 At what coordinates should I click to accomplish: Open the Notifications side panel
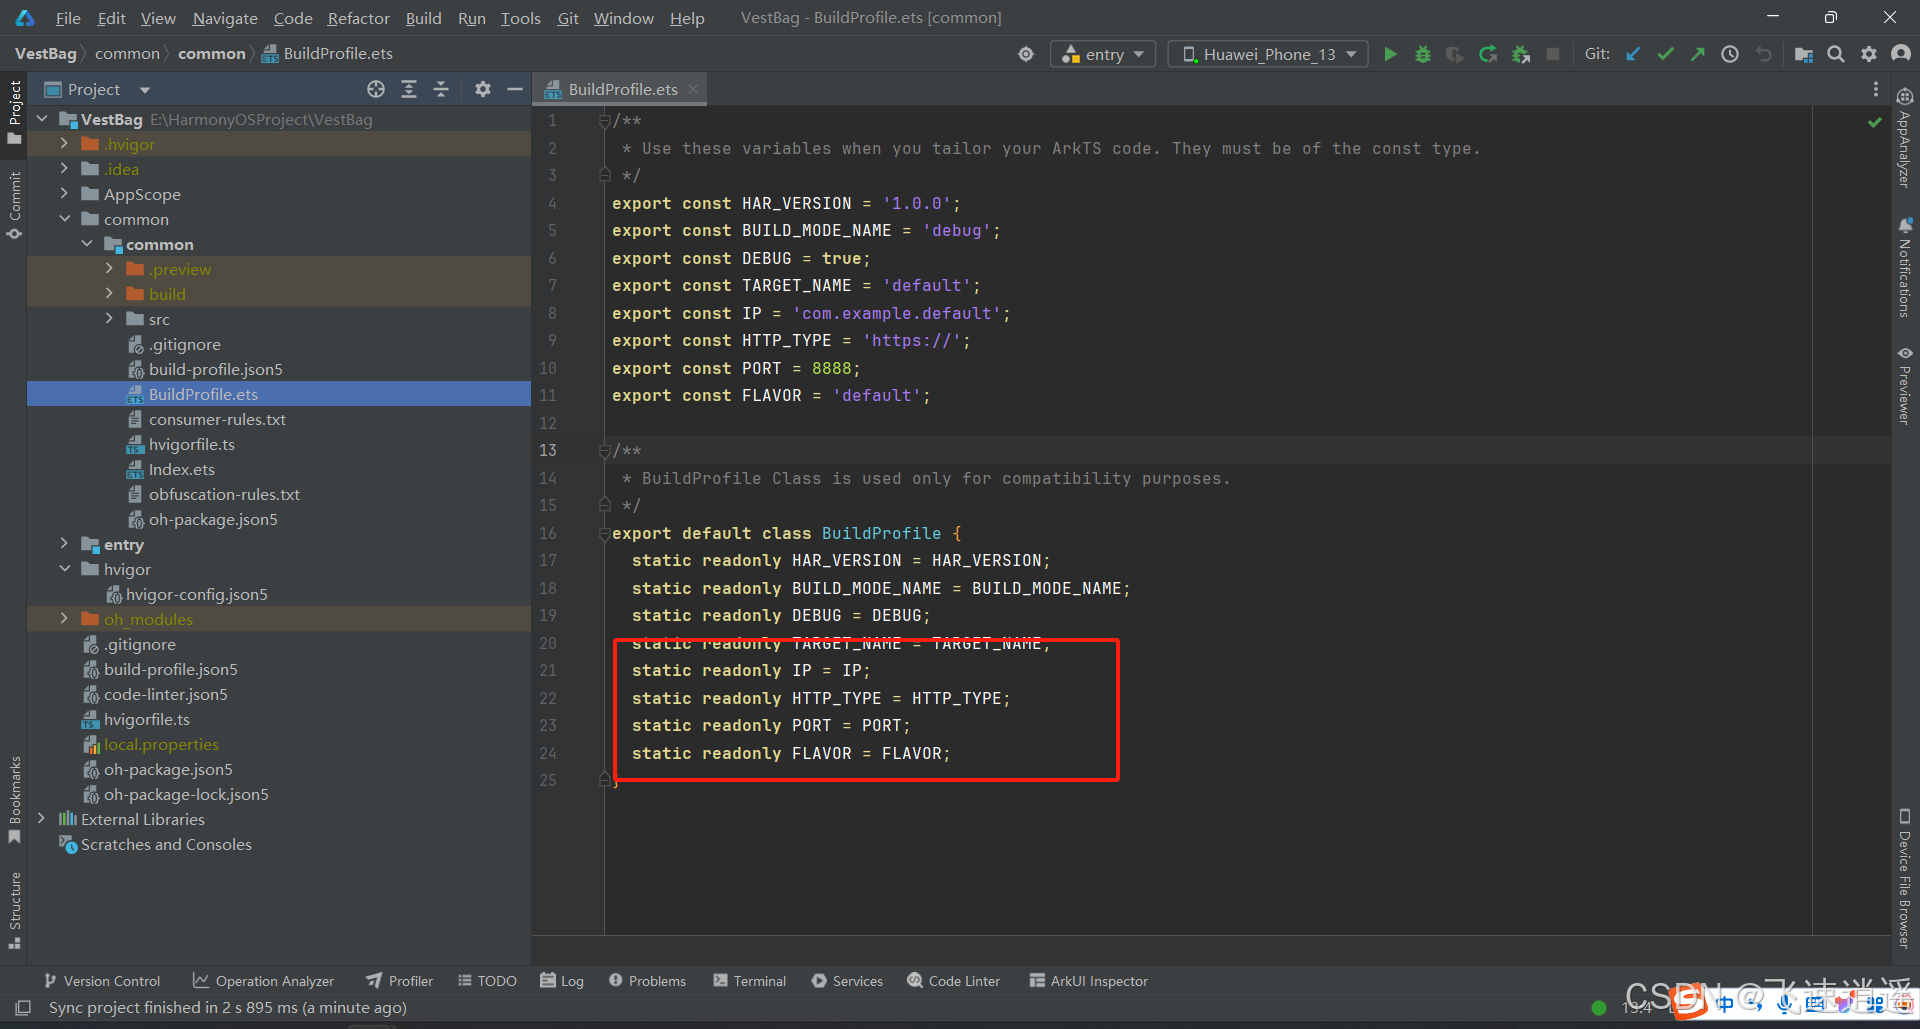click(1905, 268)
